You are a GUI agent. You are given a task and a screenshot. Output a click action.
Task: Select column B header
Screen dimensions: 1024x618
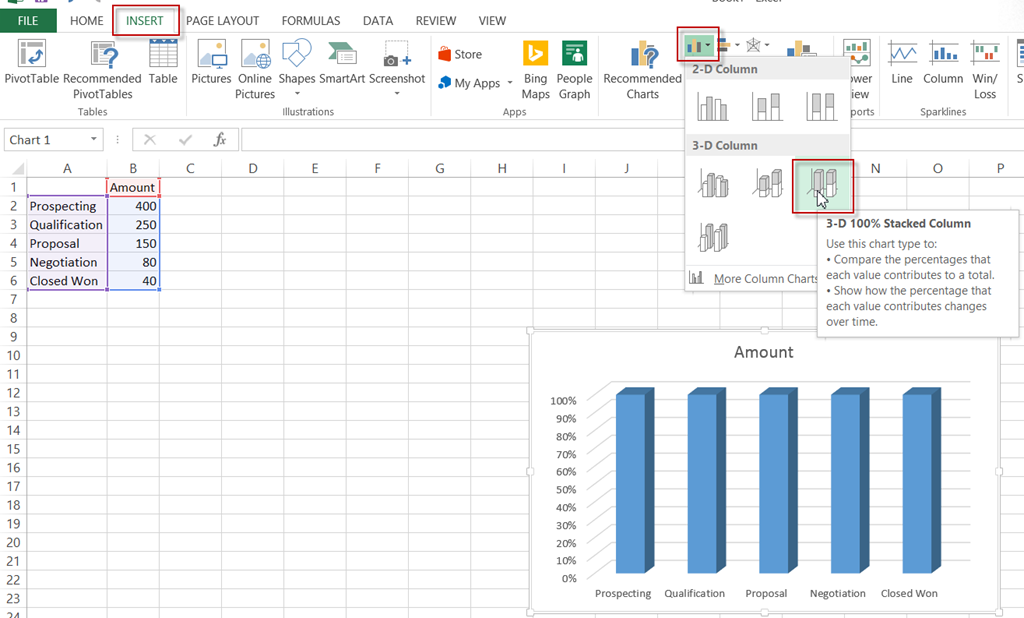tap(133, 169)
